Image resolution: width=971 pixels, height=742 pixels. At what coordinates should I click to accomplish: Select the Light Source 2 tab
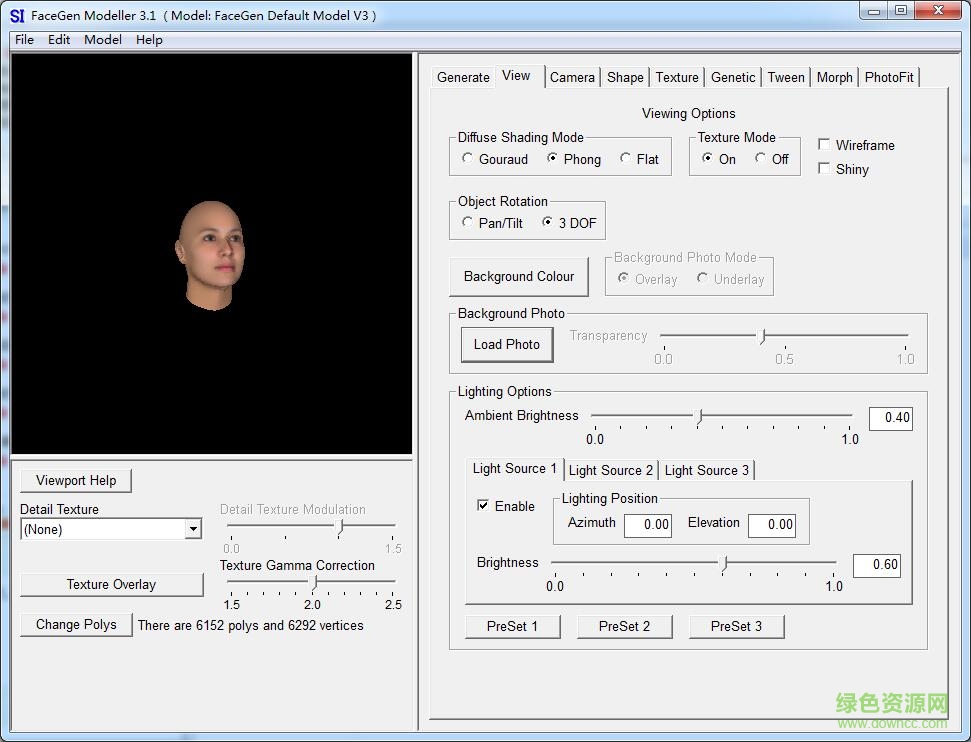[610, 470]
